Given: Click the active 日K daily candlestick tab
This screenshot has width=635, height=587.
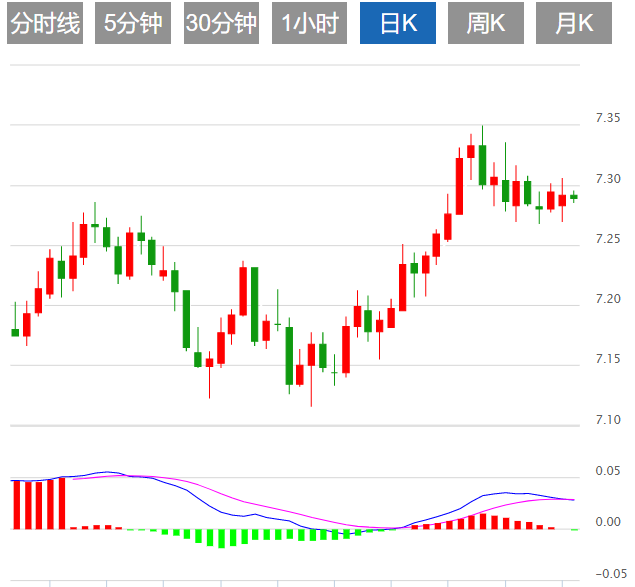Looking at the screenshot, I should coord(398,23).
